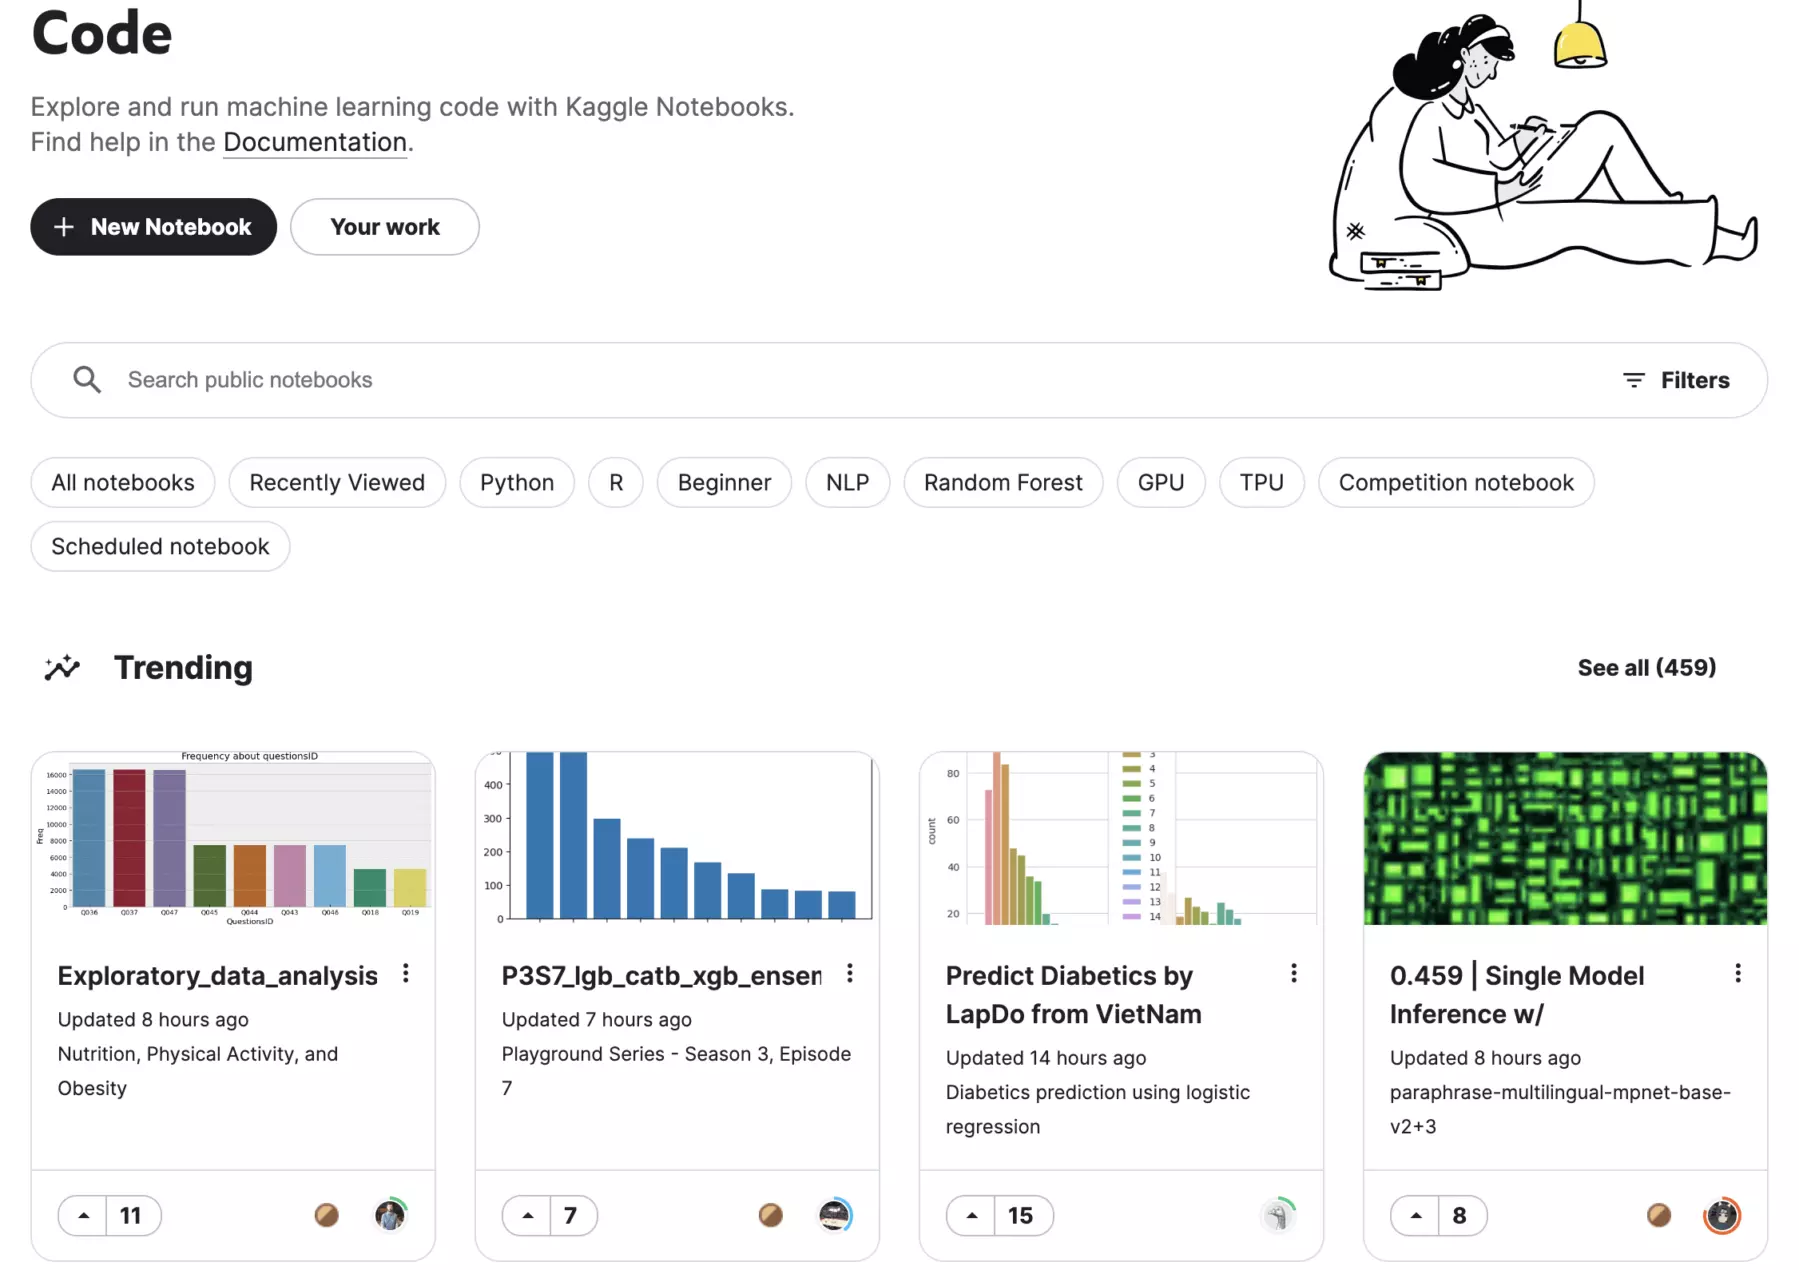Open author avatar on 0.459 Single Model card
1799x1270 pixels.
1721,1216
